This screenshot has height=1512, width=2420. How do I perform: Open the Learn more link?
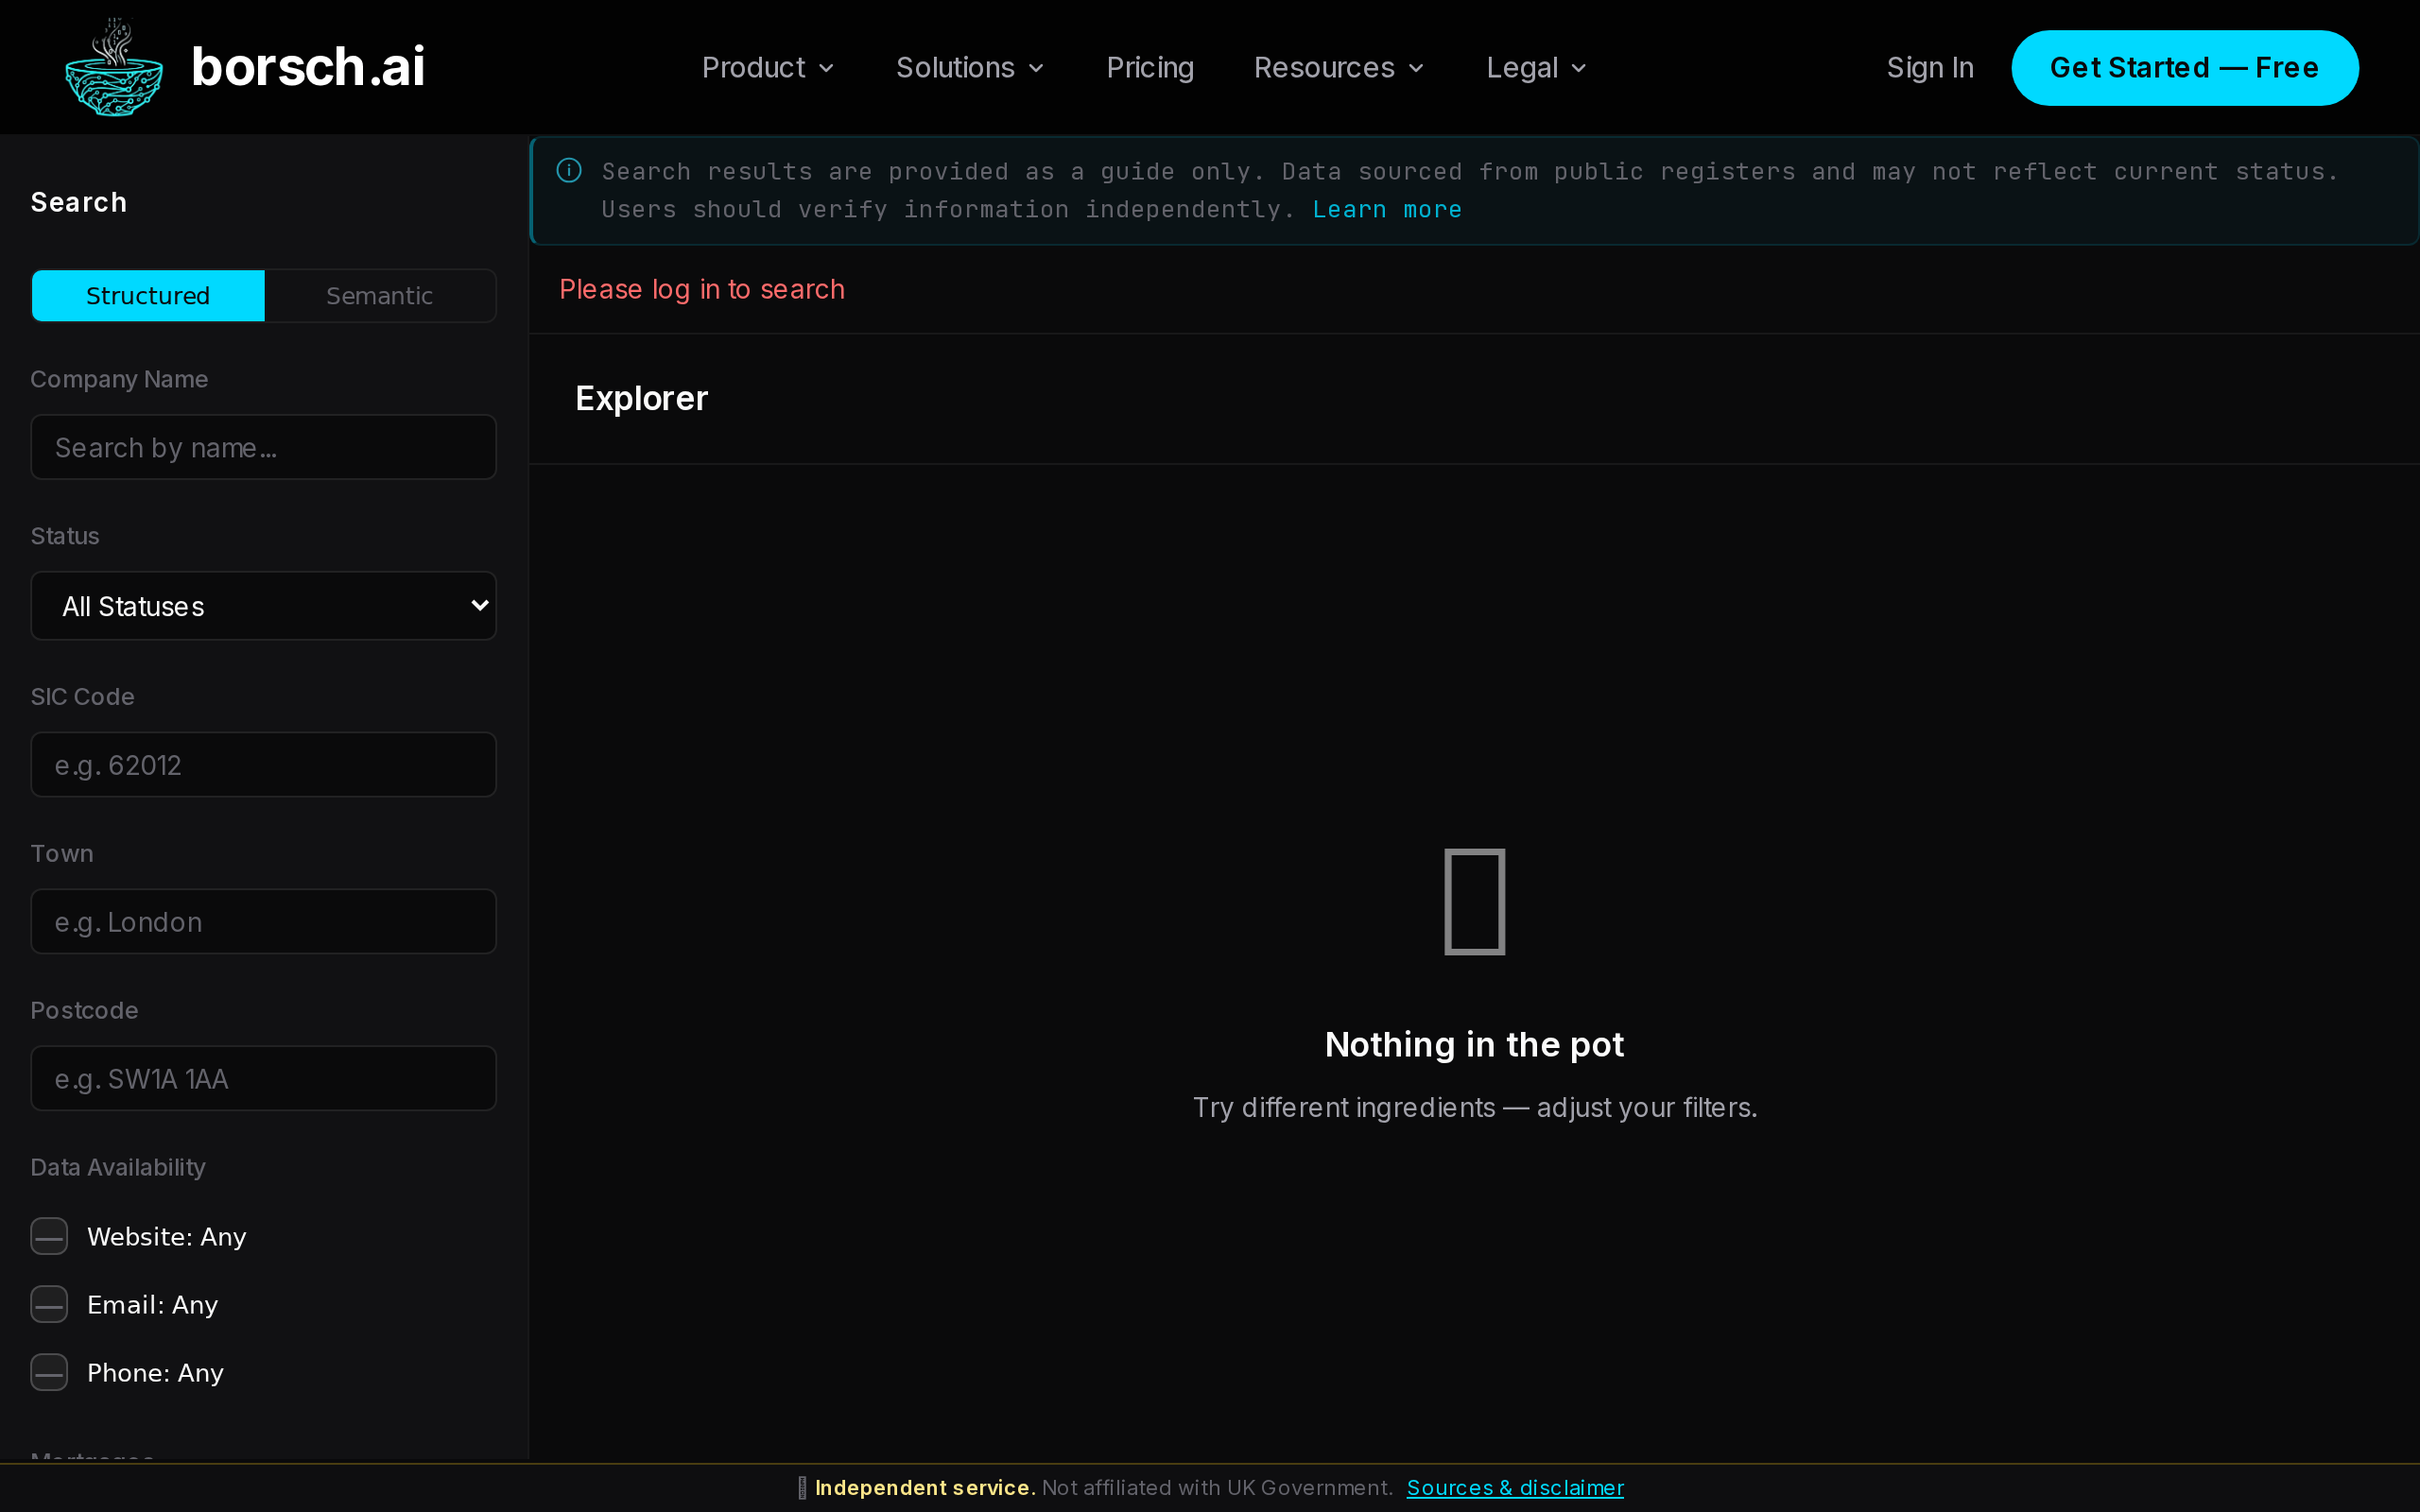[1386, 210]
